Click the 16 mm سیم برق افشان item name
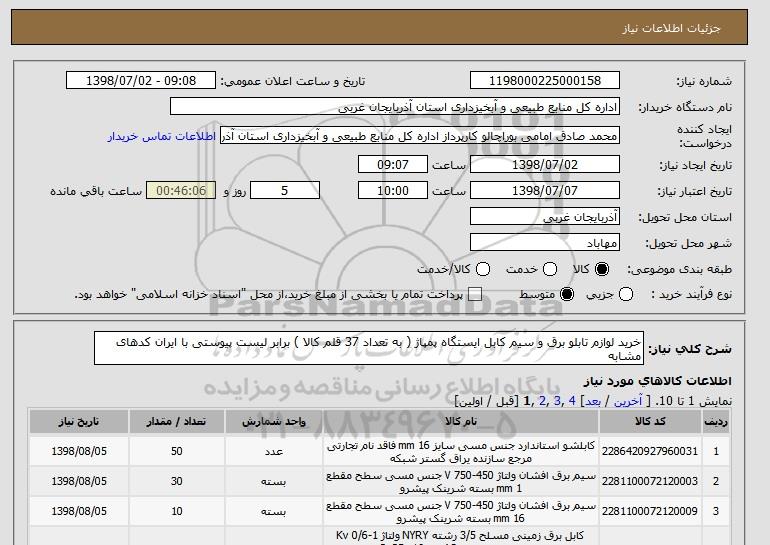The height and width of the screenshot is (545, 770). click(461, 512)
